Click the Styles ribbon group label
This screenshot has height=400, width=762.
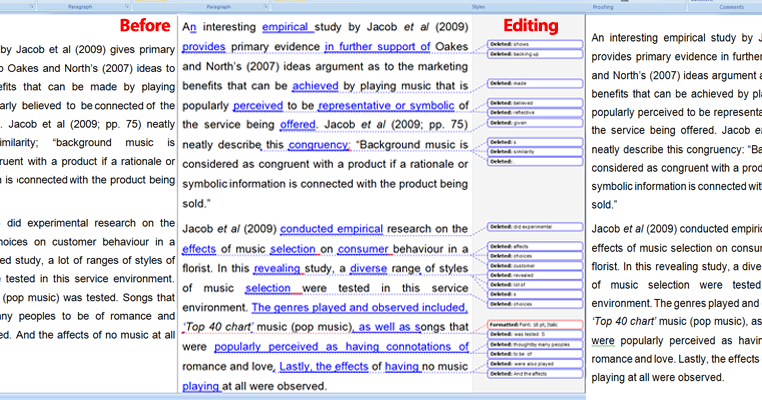(478, 7)
